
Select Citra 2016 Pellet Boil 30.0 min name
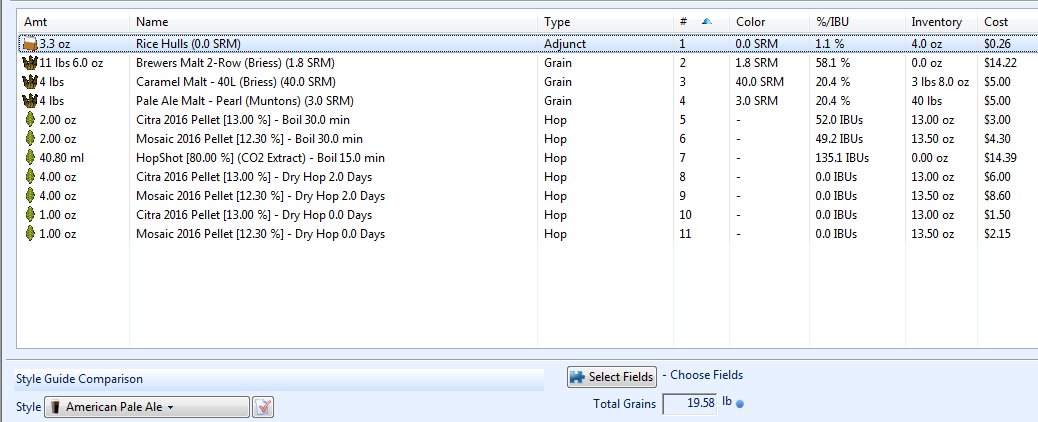coord(243,120)
